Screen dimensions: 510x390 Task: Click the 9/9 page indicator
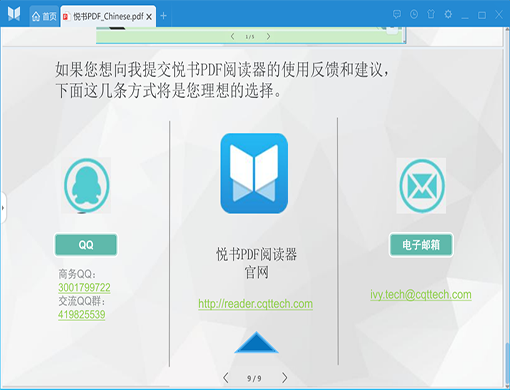click(254, 378)
